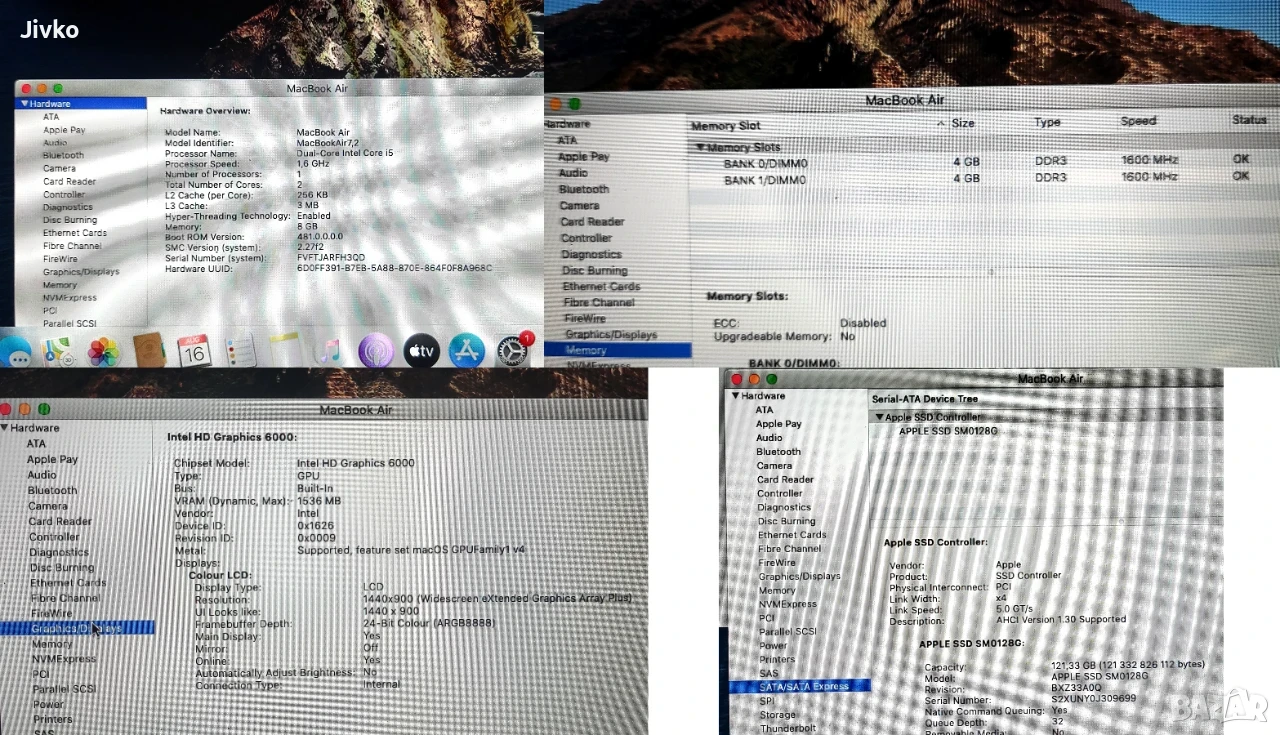This screenshot has width=1280, height=735.
Task: Select Camera in the Serial-ATA window sidebar
Action: click(x=774, y=466)
